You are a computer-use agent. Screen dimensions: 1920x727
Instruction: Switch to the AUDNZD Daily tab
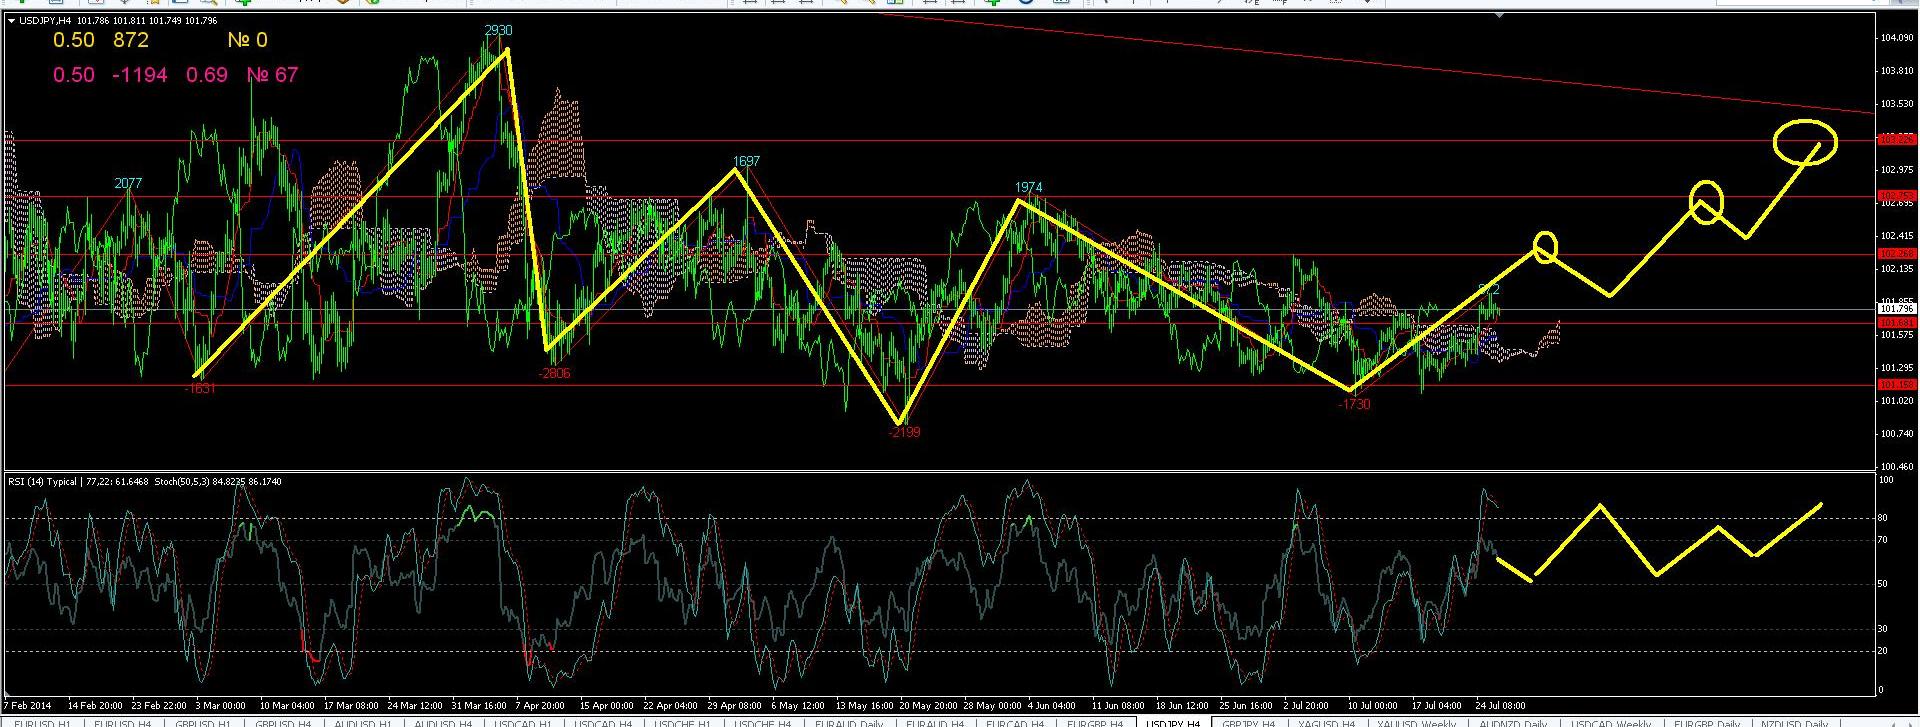click(x=1513, y=722)
